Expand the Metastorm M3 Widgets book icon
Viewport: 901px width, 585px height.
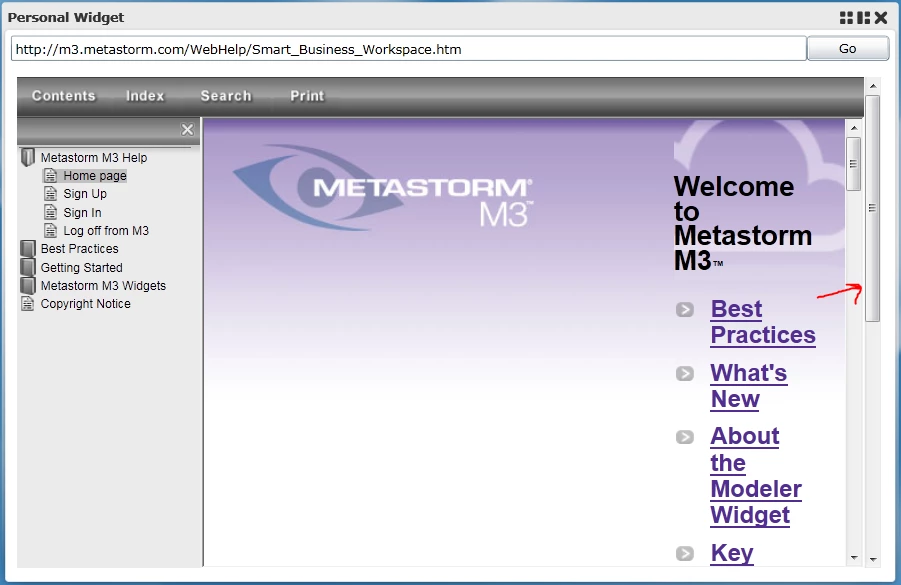click(28, 286)
